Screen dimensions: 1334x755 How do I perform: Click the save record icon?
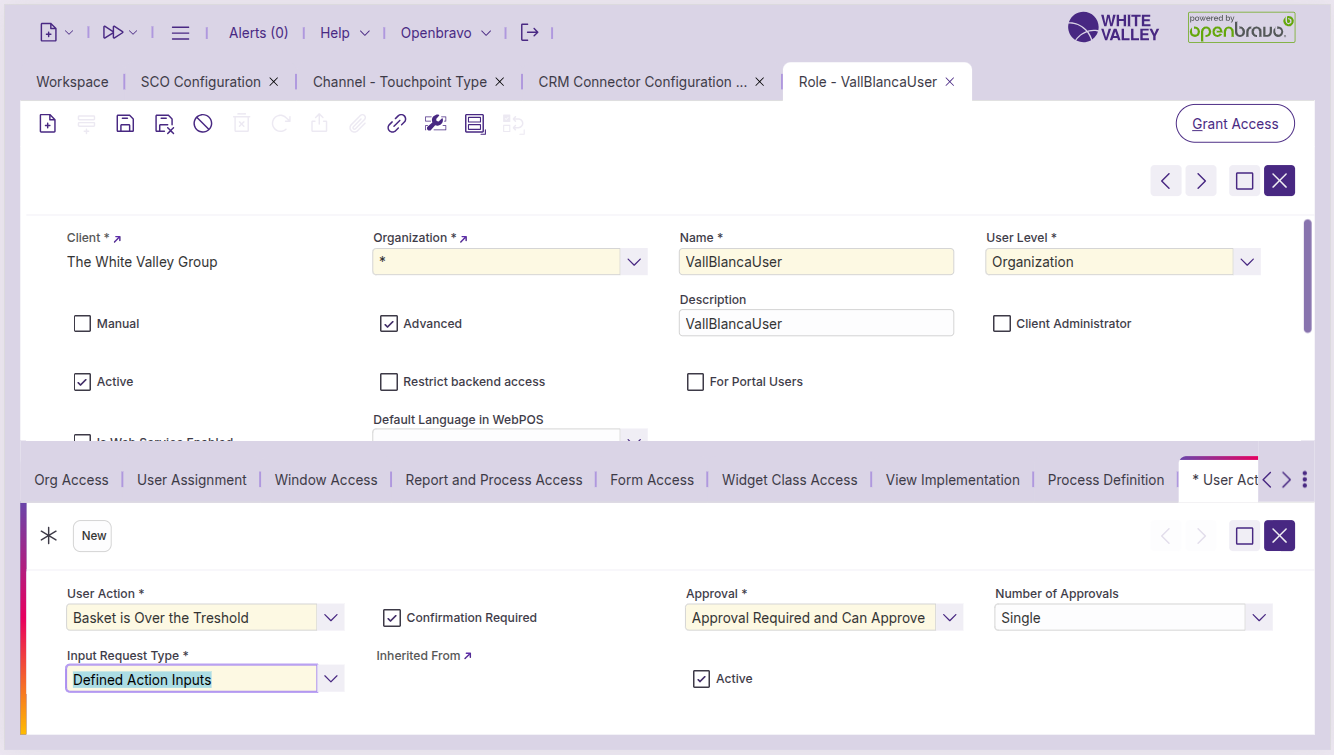[125, 124]
